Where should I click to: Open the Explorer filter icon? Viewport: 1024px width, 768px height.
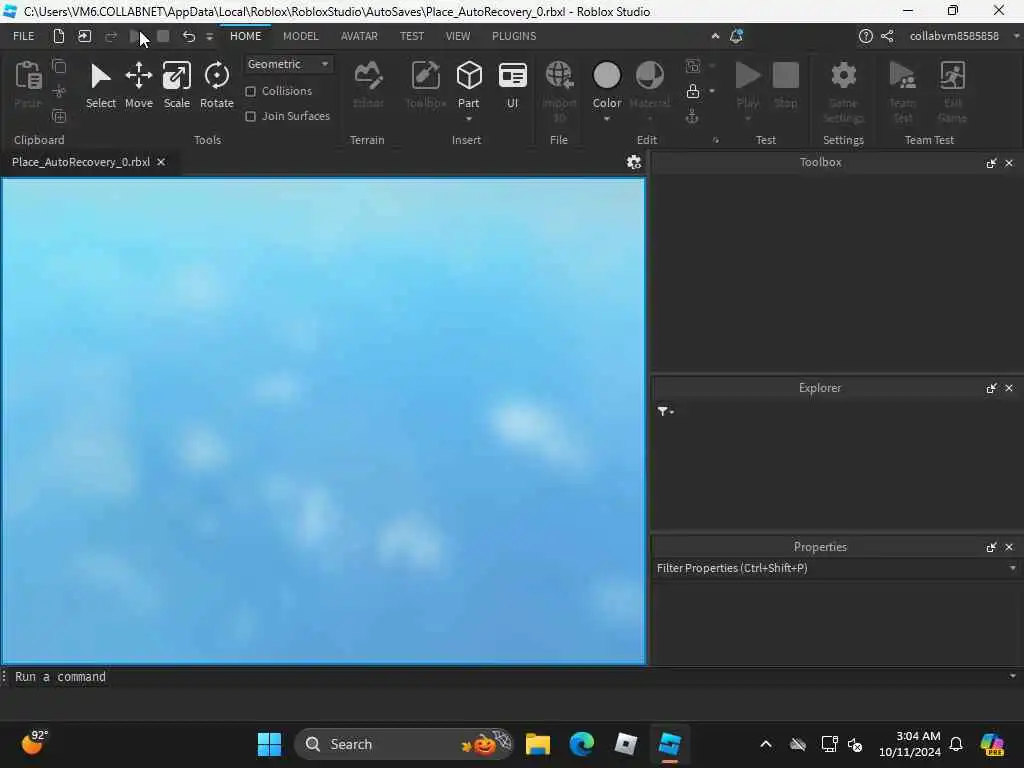click(665, 411)
